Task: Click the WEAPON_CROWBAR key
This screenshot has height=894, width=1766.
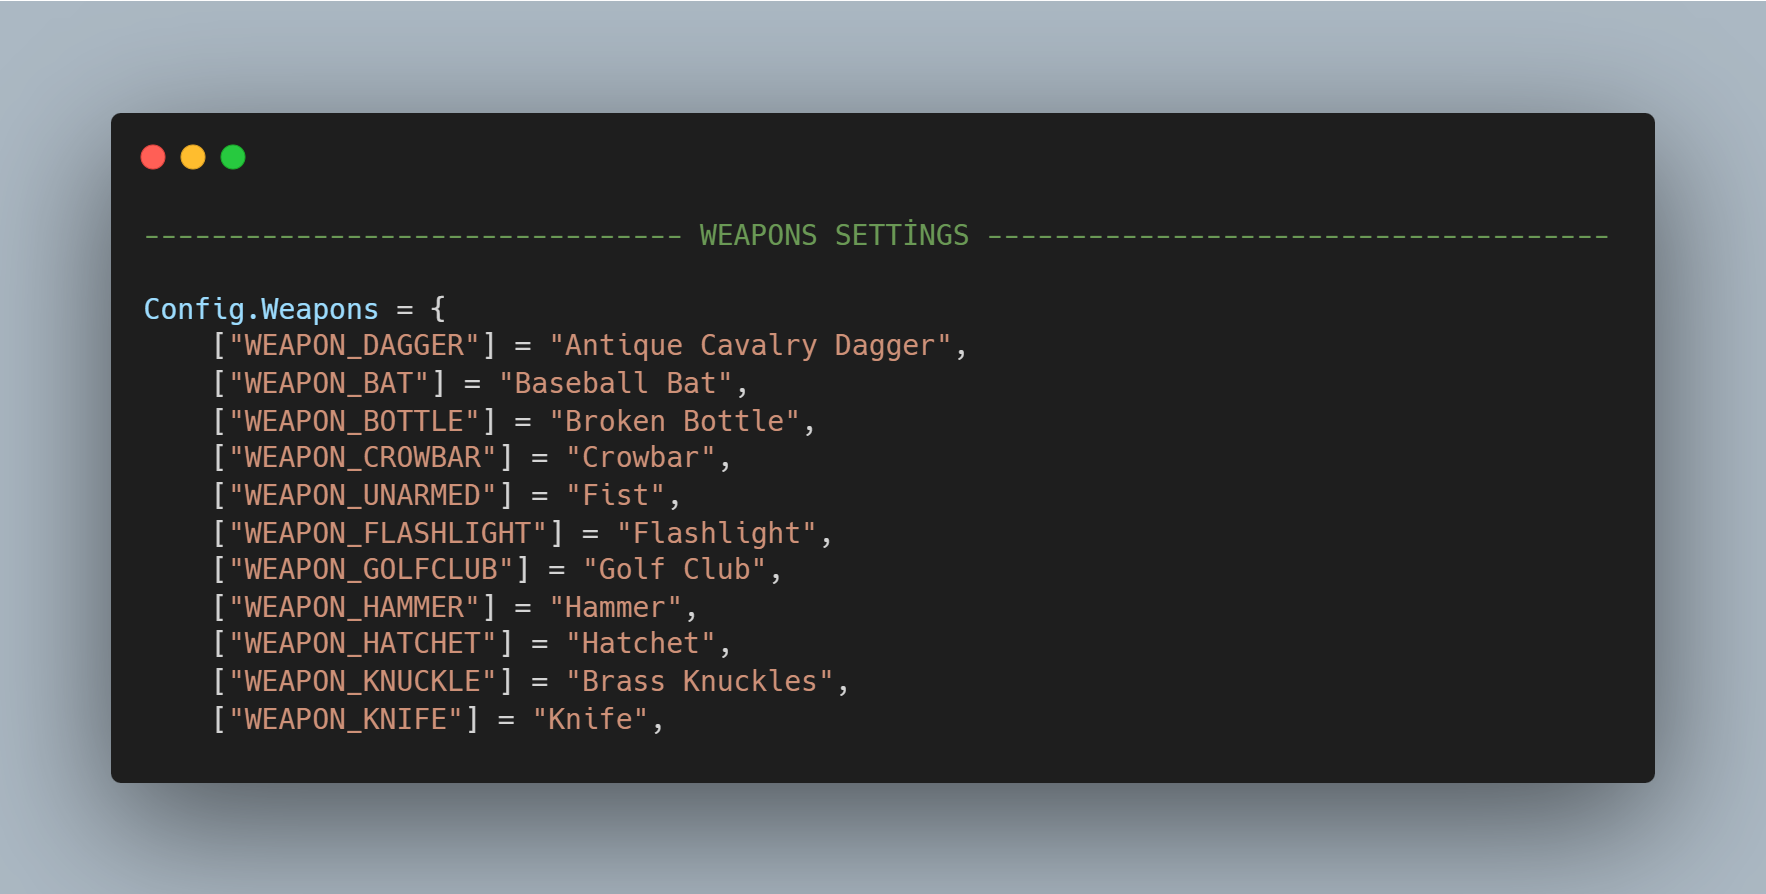Action: 362,458
